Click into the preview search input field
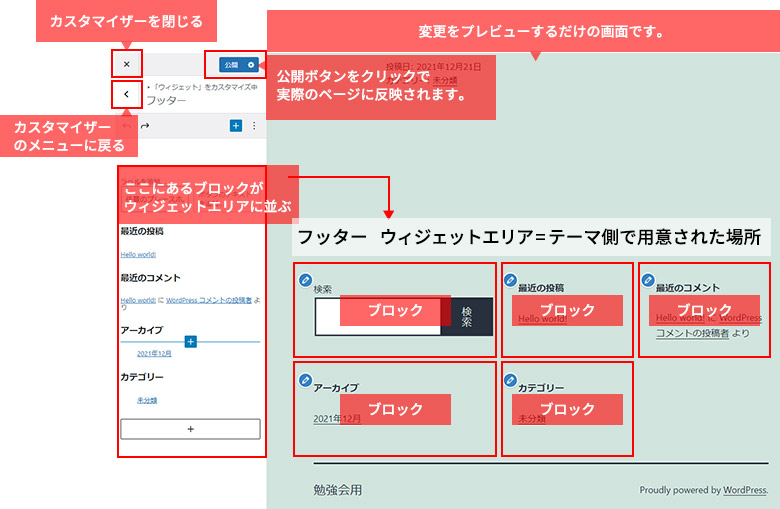 378,316
